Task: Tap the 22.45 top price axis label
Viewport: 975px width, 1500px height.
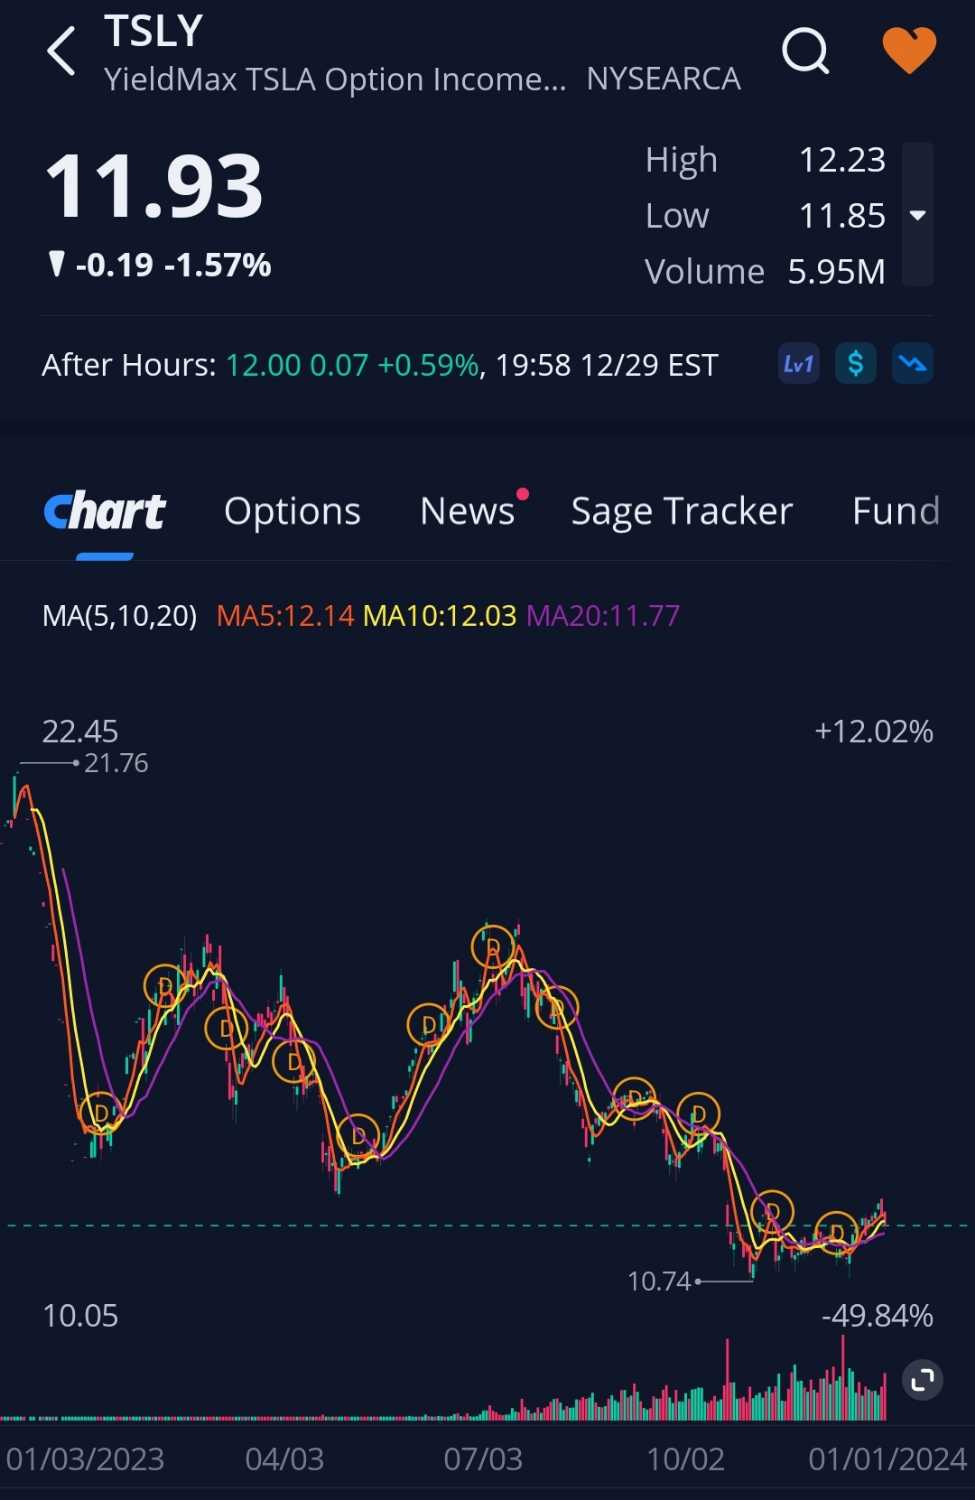Action: (x=80, y=732)
